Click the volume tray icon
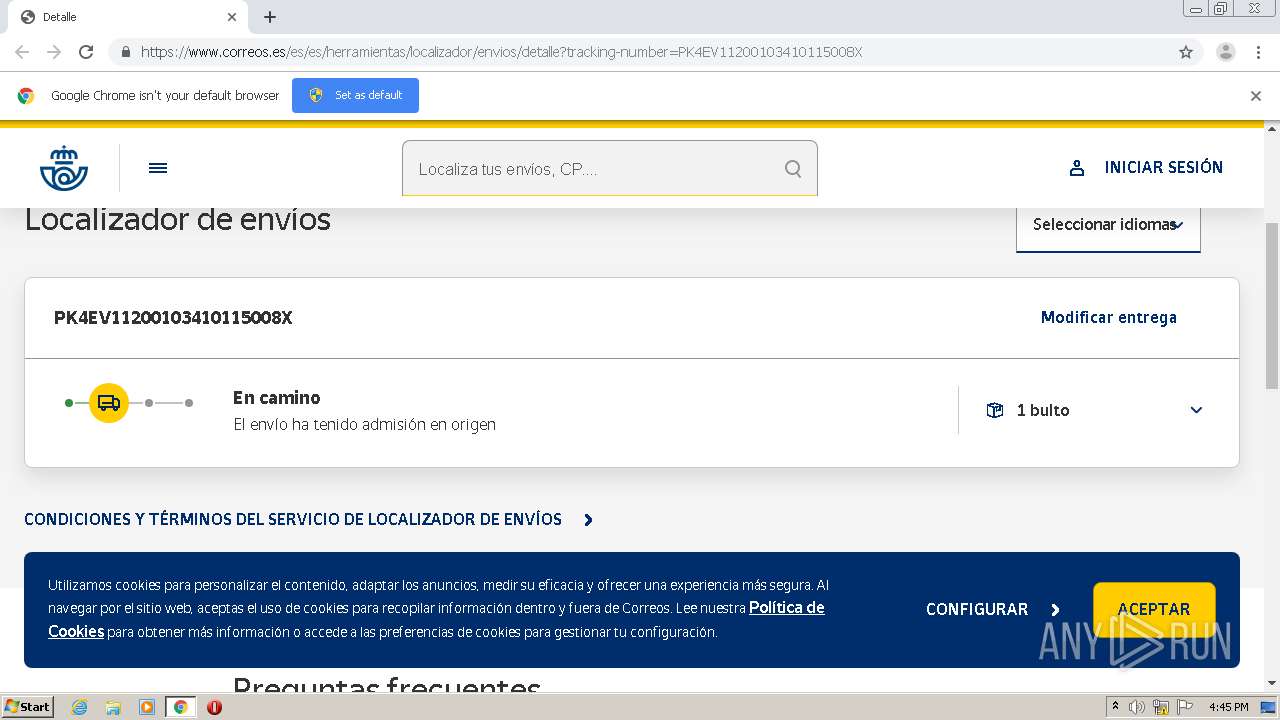This screenshot has width=1280, height=720. [1137, 707]
